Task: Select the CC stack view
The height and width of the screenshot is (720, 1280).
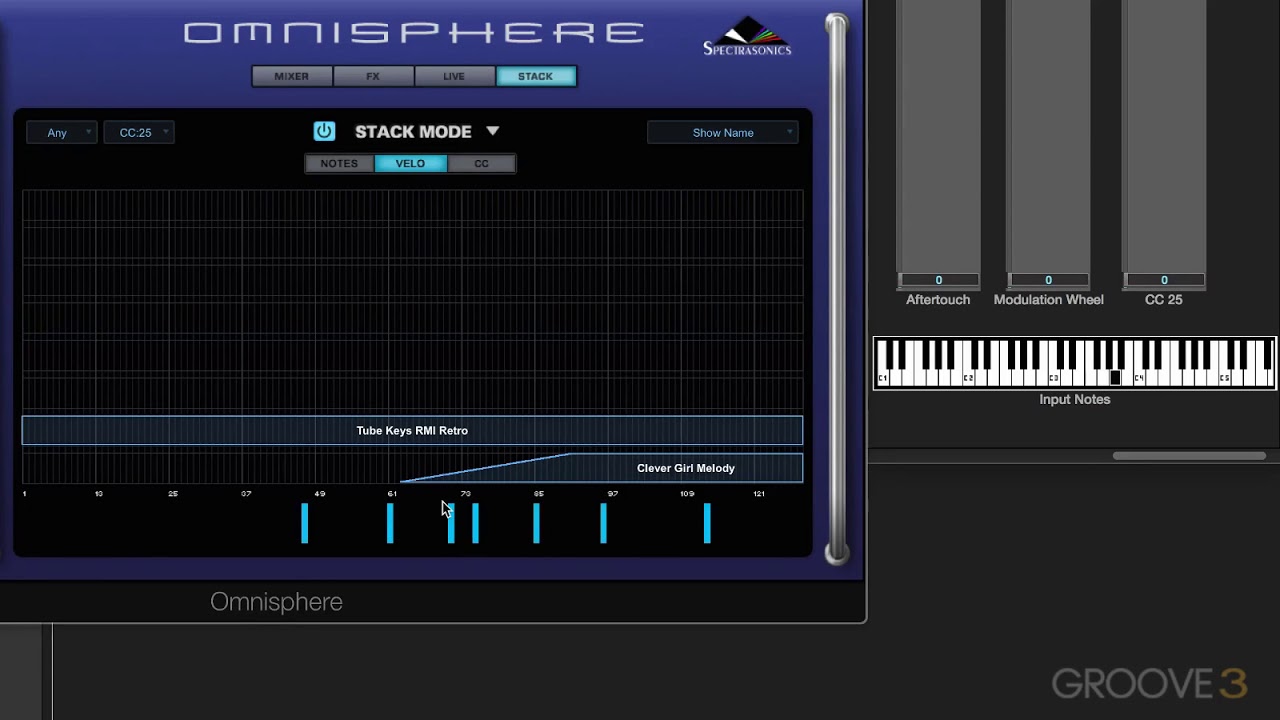Action: pos(481,163)
